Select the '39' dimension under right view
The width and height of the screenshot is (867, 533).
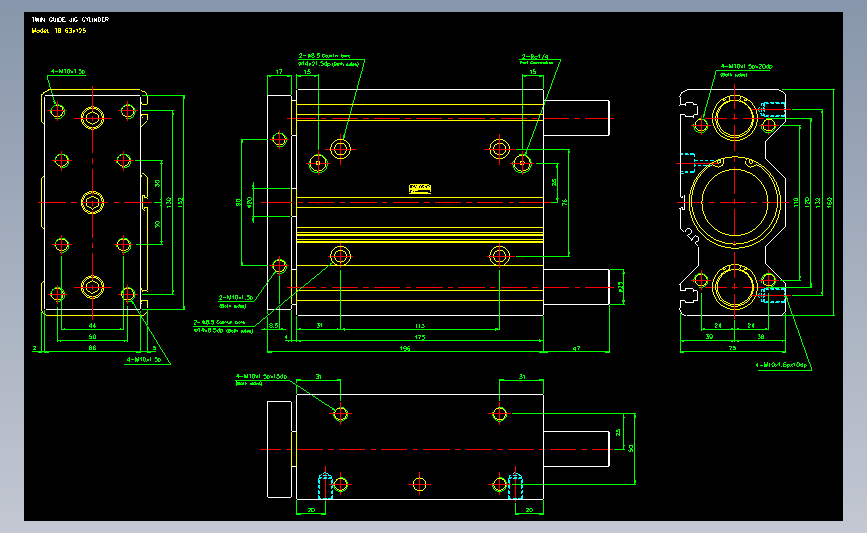(709, 337)
